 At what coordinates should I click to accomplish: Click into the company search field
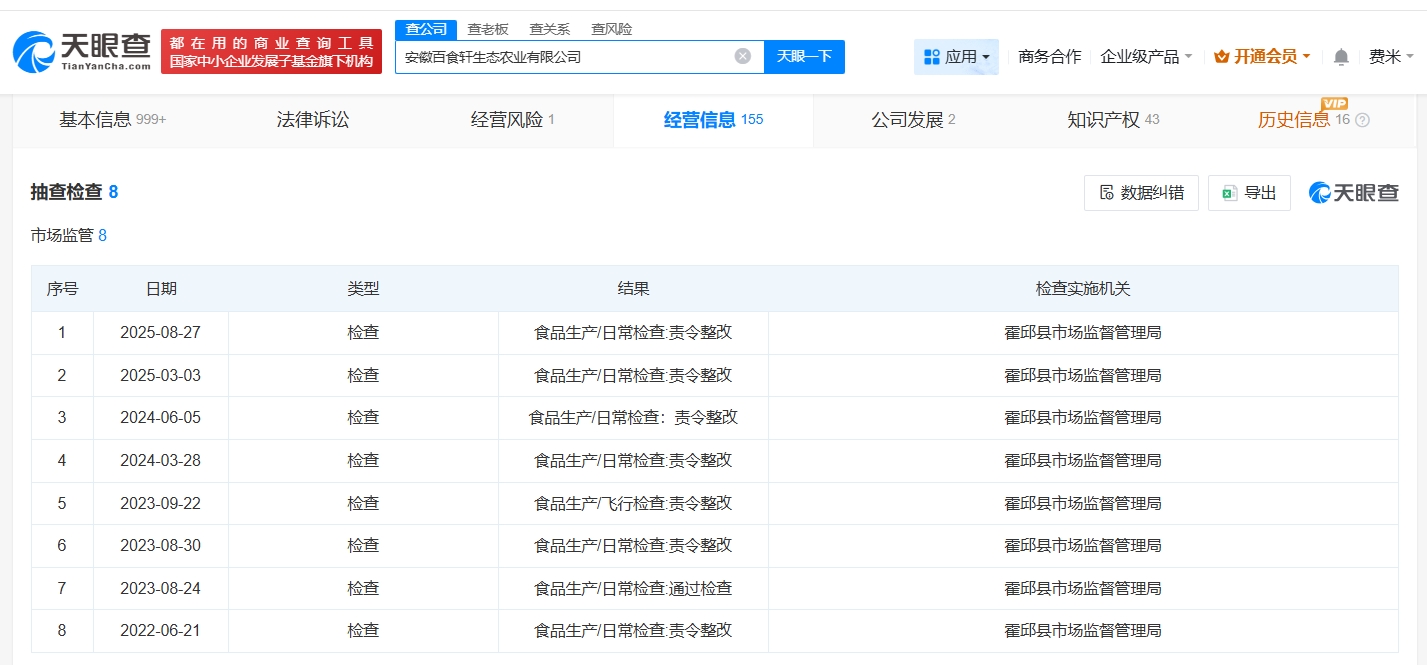tap(565, 57)
